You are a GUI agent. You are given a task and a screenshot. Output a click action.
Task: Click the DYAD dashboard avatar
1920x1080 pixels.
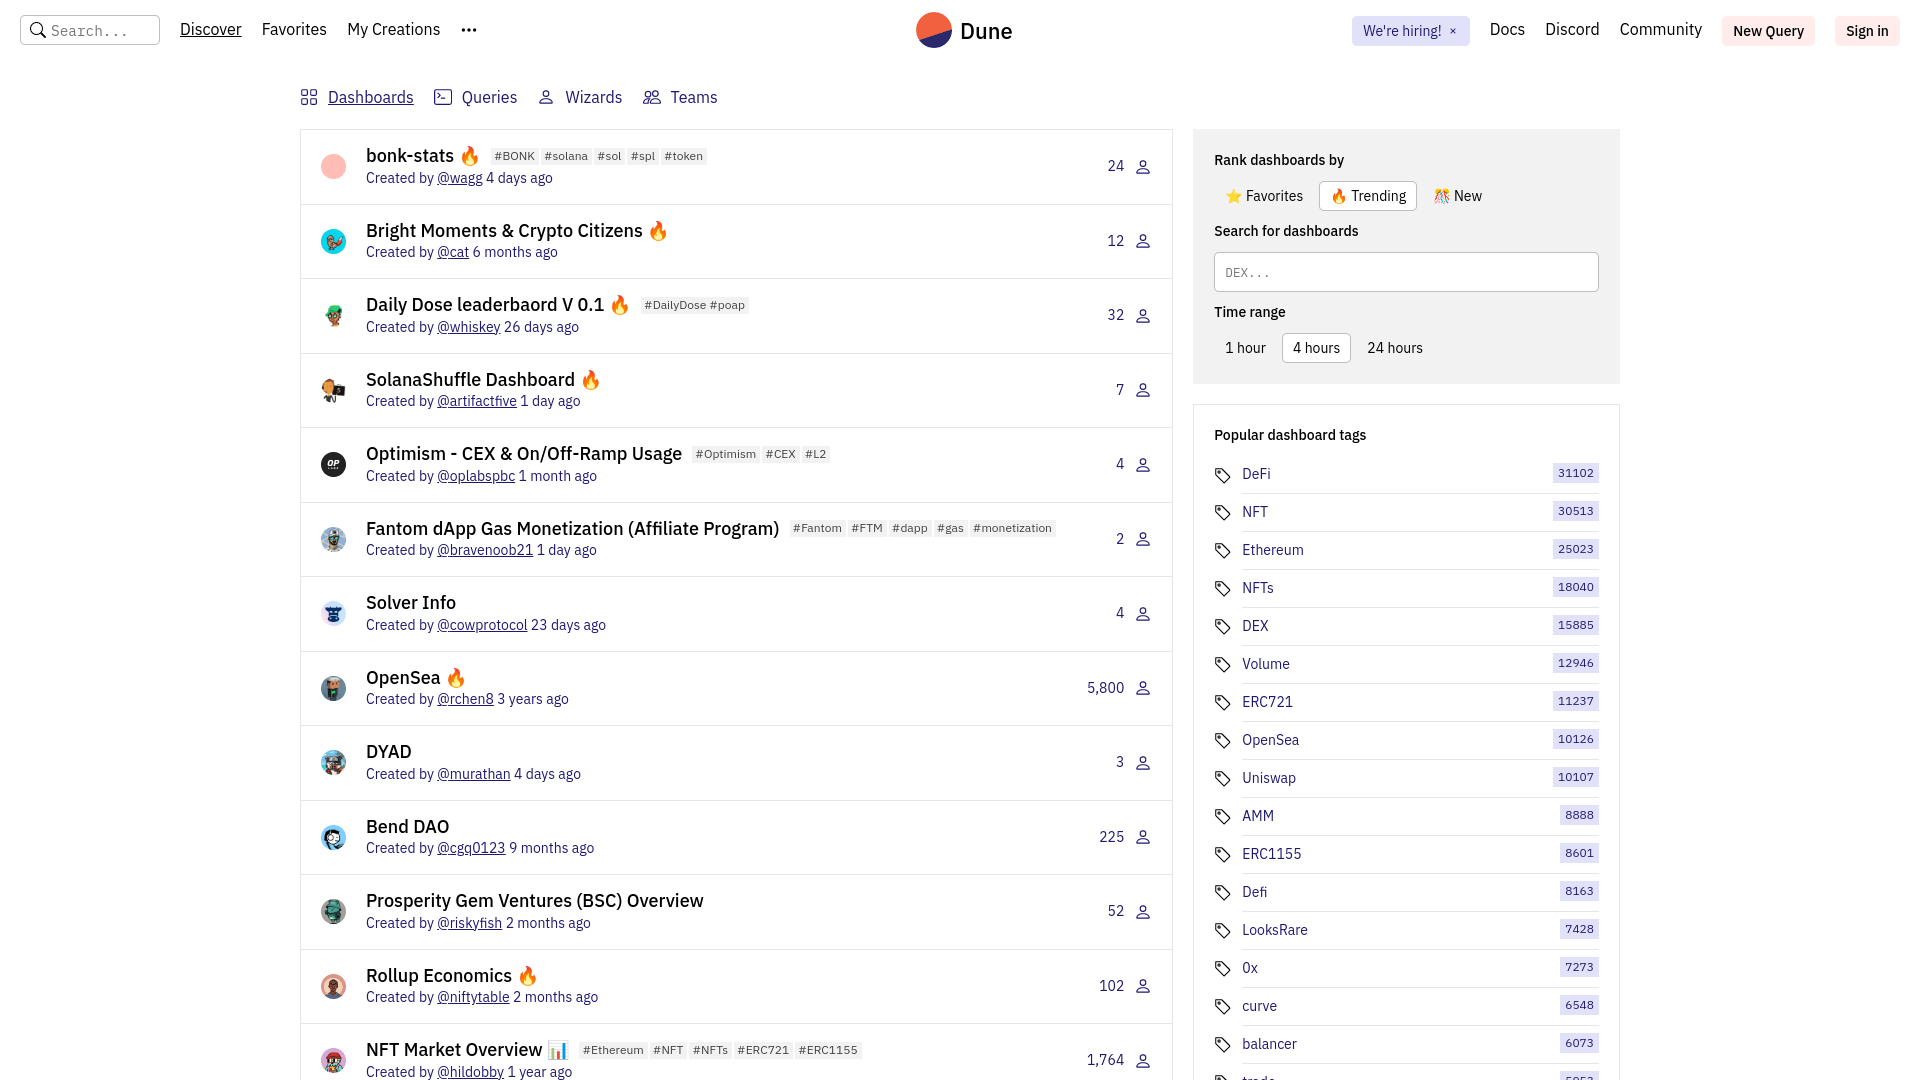[333, 762]
